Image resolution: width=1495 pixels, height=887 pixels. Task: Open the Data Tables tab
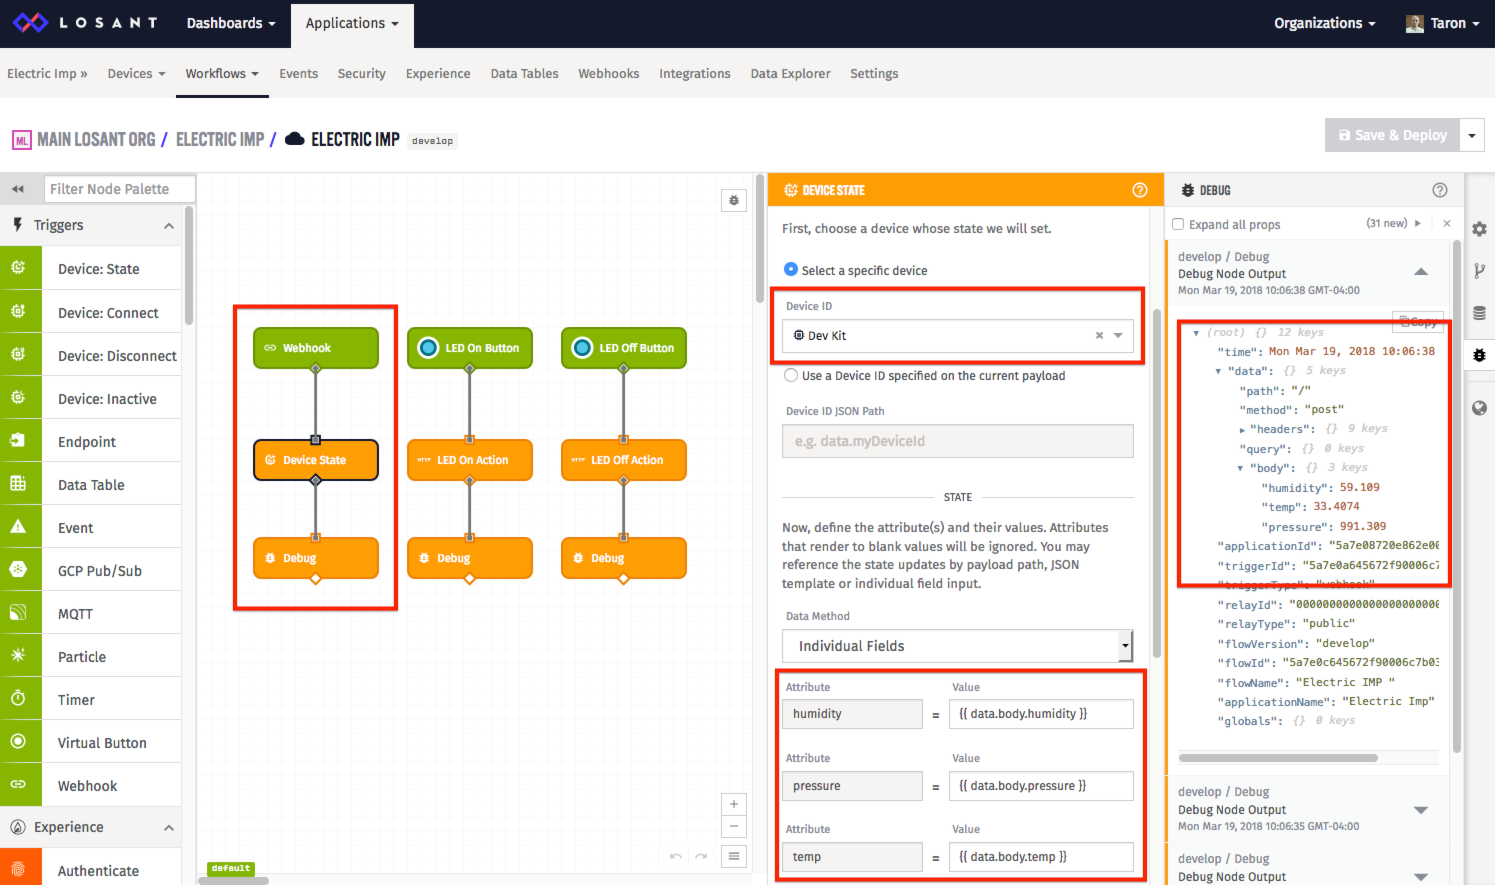(524, 73)
